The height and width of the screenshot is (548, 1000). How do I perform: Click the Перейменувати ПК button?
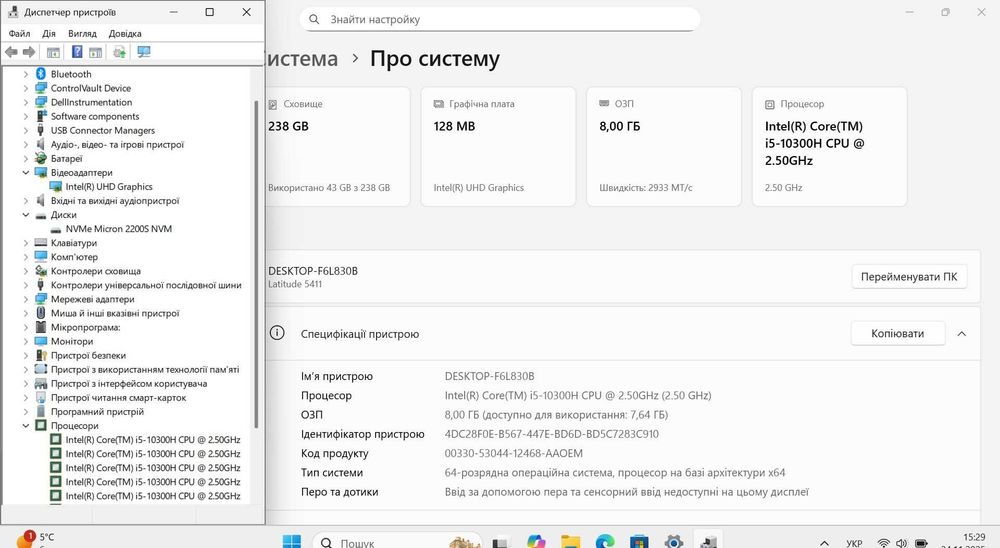(x=909, y=277)
